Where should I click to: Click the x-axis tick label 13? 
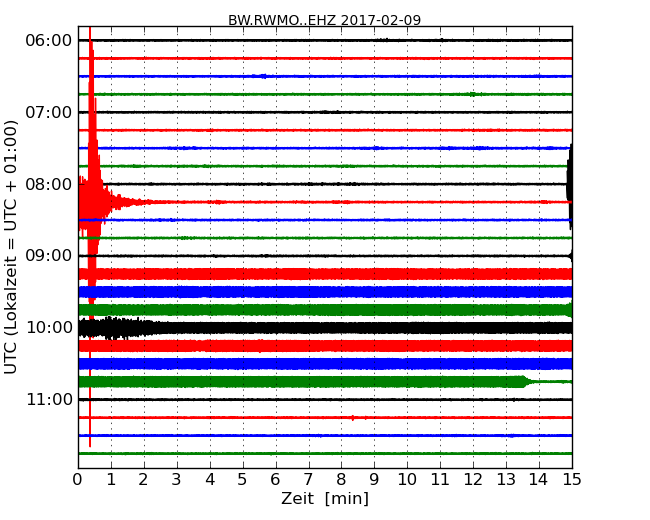pos(506,480)
